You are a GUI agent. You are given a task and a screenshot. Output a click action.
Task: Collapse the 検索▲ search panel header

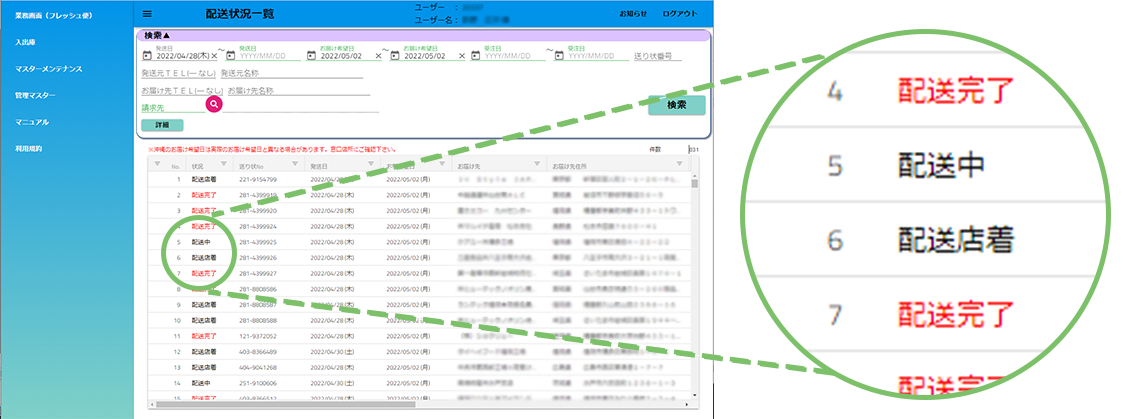pyautogui.click(x=423, y=35)
